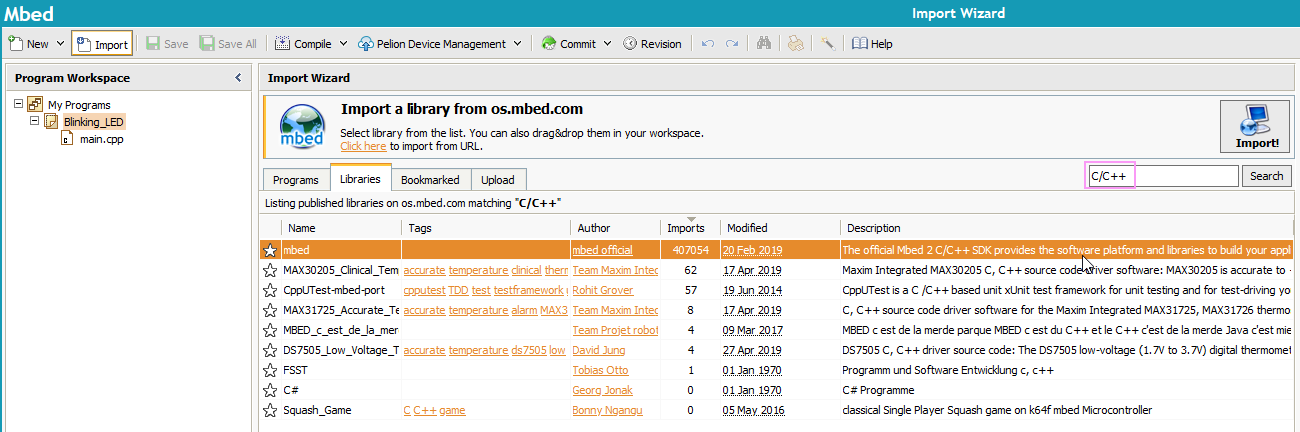Open the Rohit Grover author link
Screen dimensions: 1300x432
(604, 290)
